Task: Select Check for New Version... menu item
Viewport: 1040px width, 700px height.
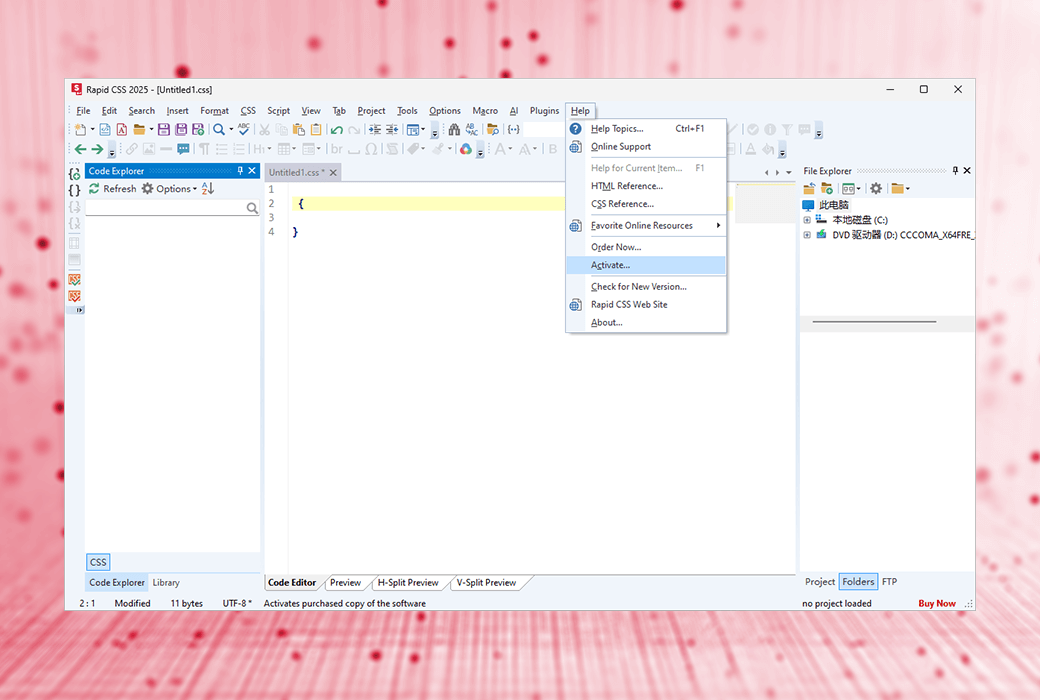Action: tap(646, 287)
